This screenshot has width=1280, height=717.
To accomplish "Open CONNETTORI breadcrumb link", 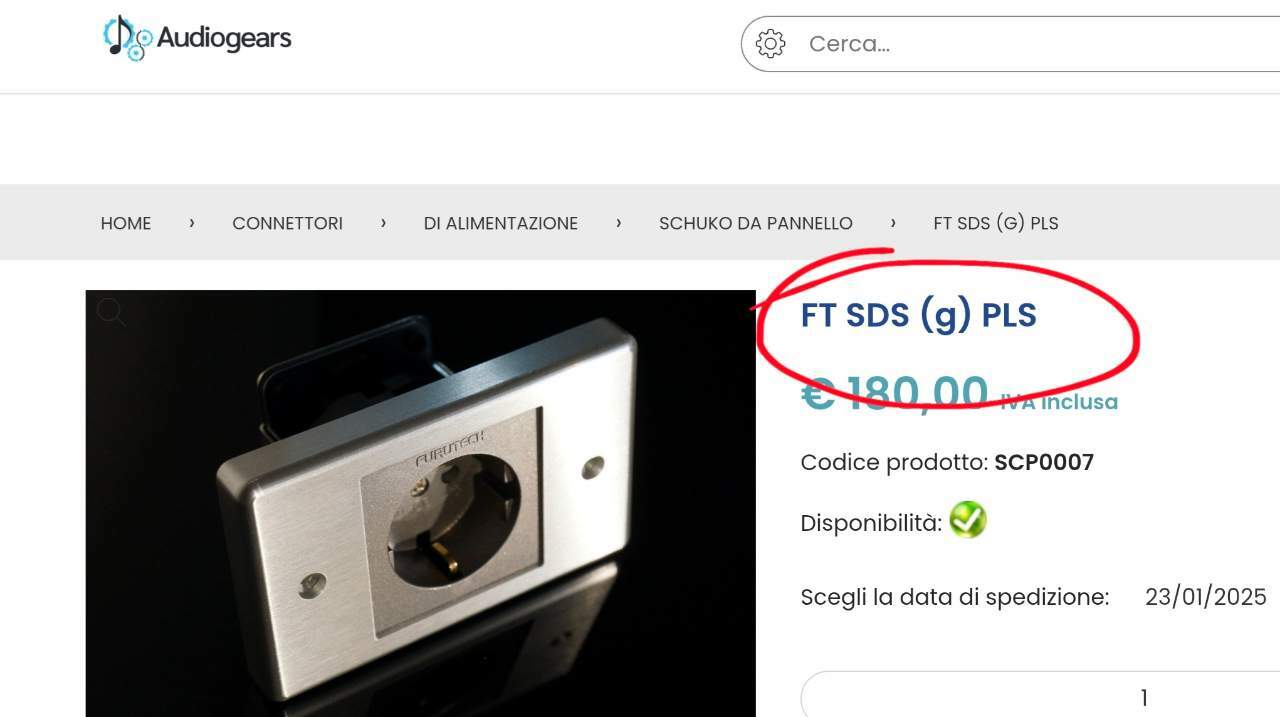I will click(x=287, y=223).
